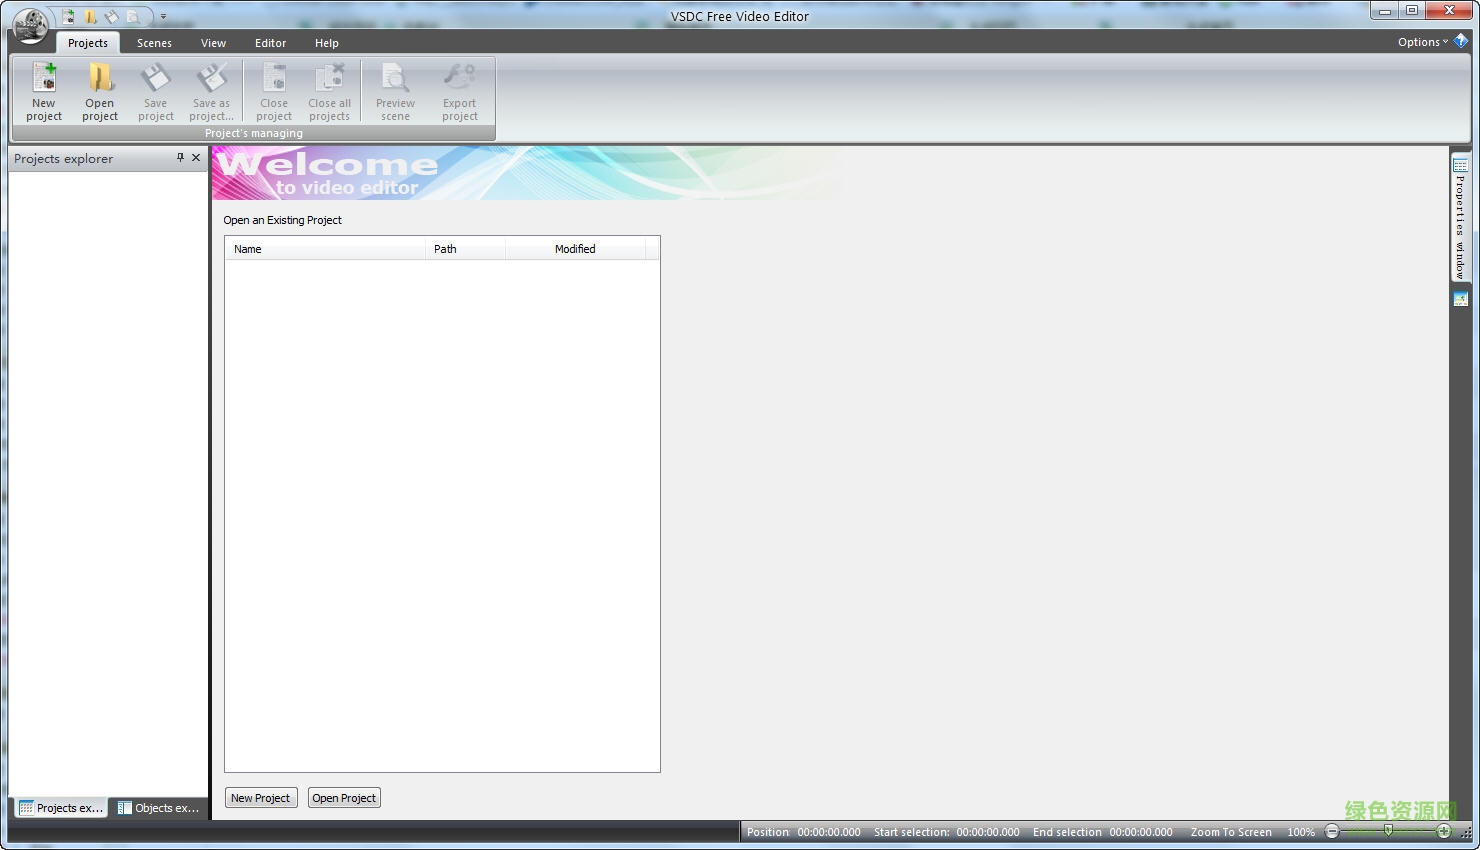This screenshot has height=850, width=1480.
Task: Sort the project list by the Modified column
Action: (x=575, y=249)
